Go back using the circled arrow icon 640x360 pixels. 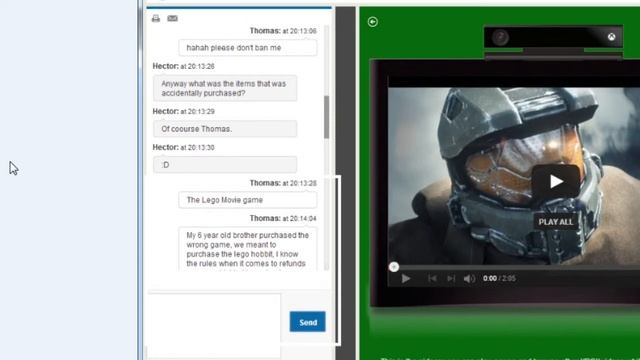373,22
